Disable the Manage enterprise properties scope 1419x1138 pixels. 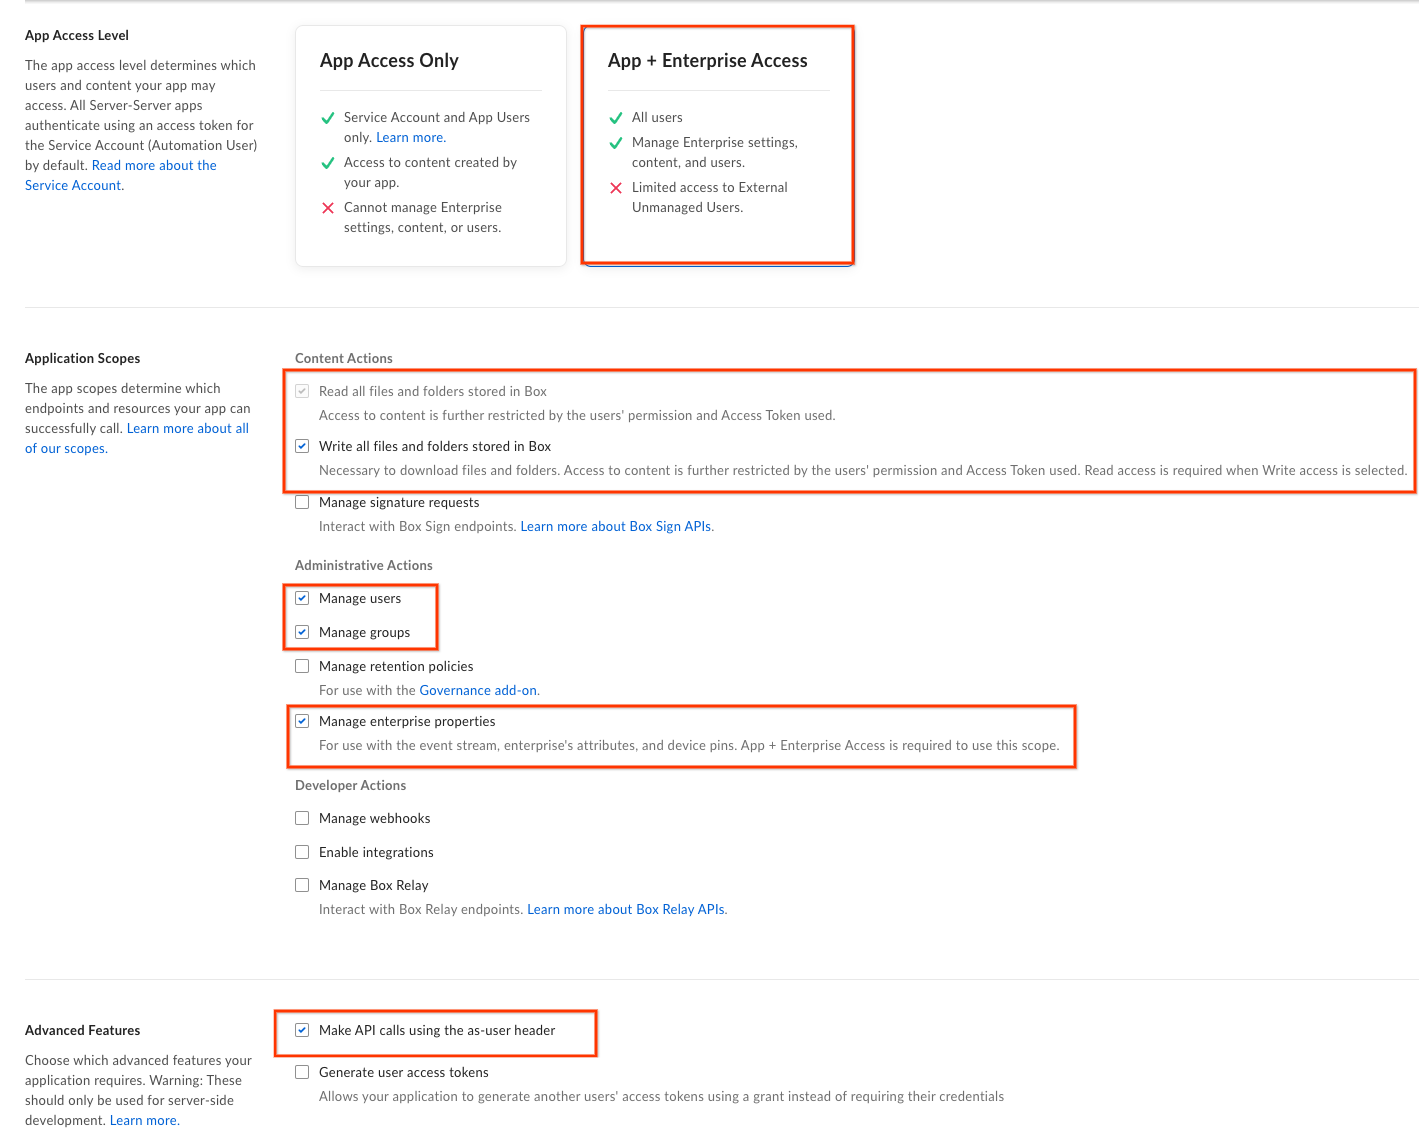302,720
